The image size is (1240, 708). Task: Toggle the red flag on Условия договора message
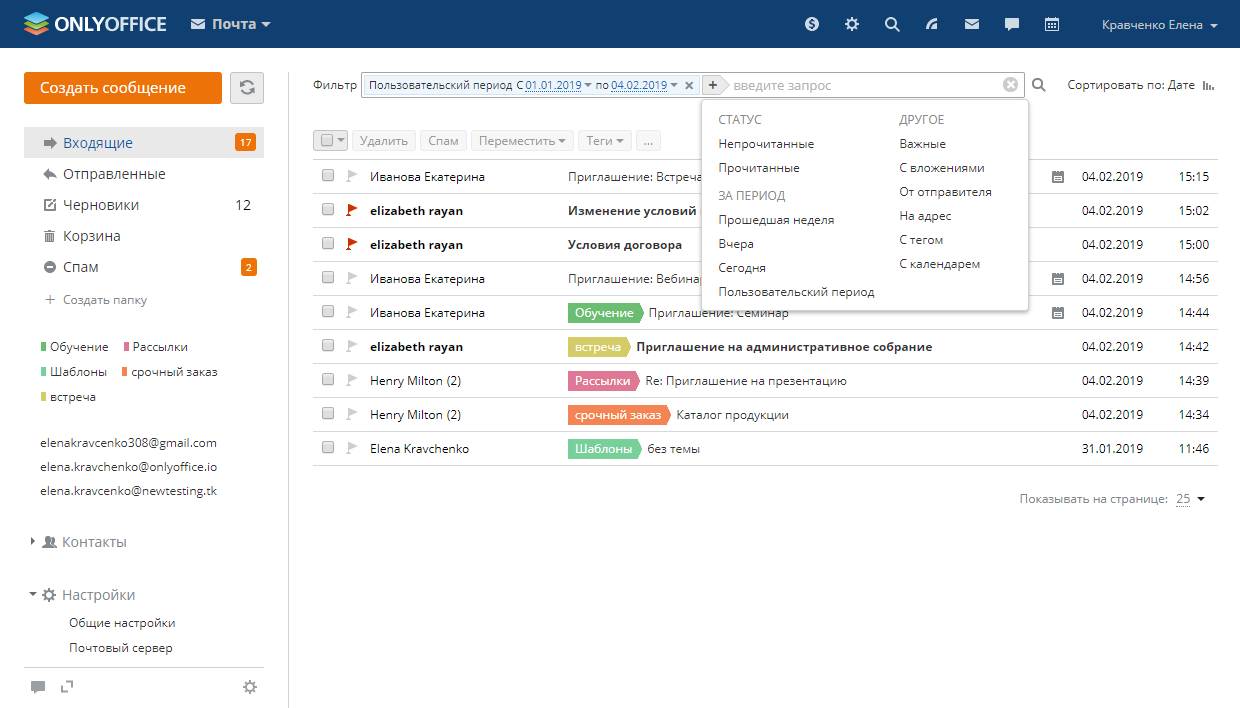pyautogui.click(x=351, y=244)
